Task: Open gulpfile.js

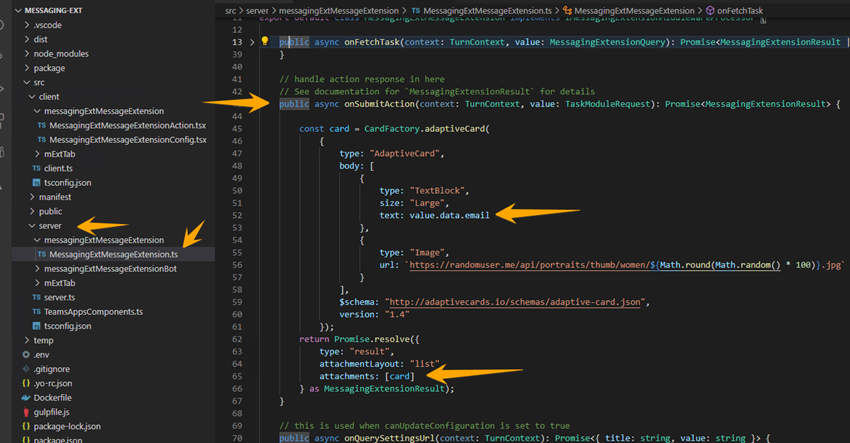Action: coord(51,412)
